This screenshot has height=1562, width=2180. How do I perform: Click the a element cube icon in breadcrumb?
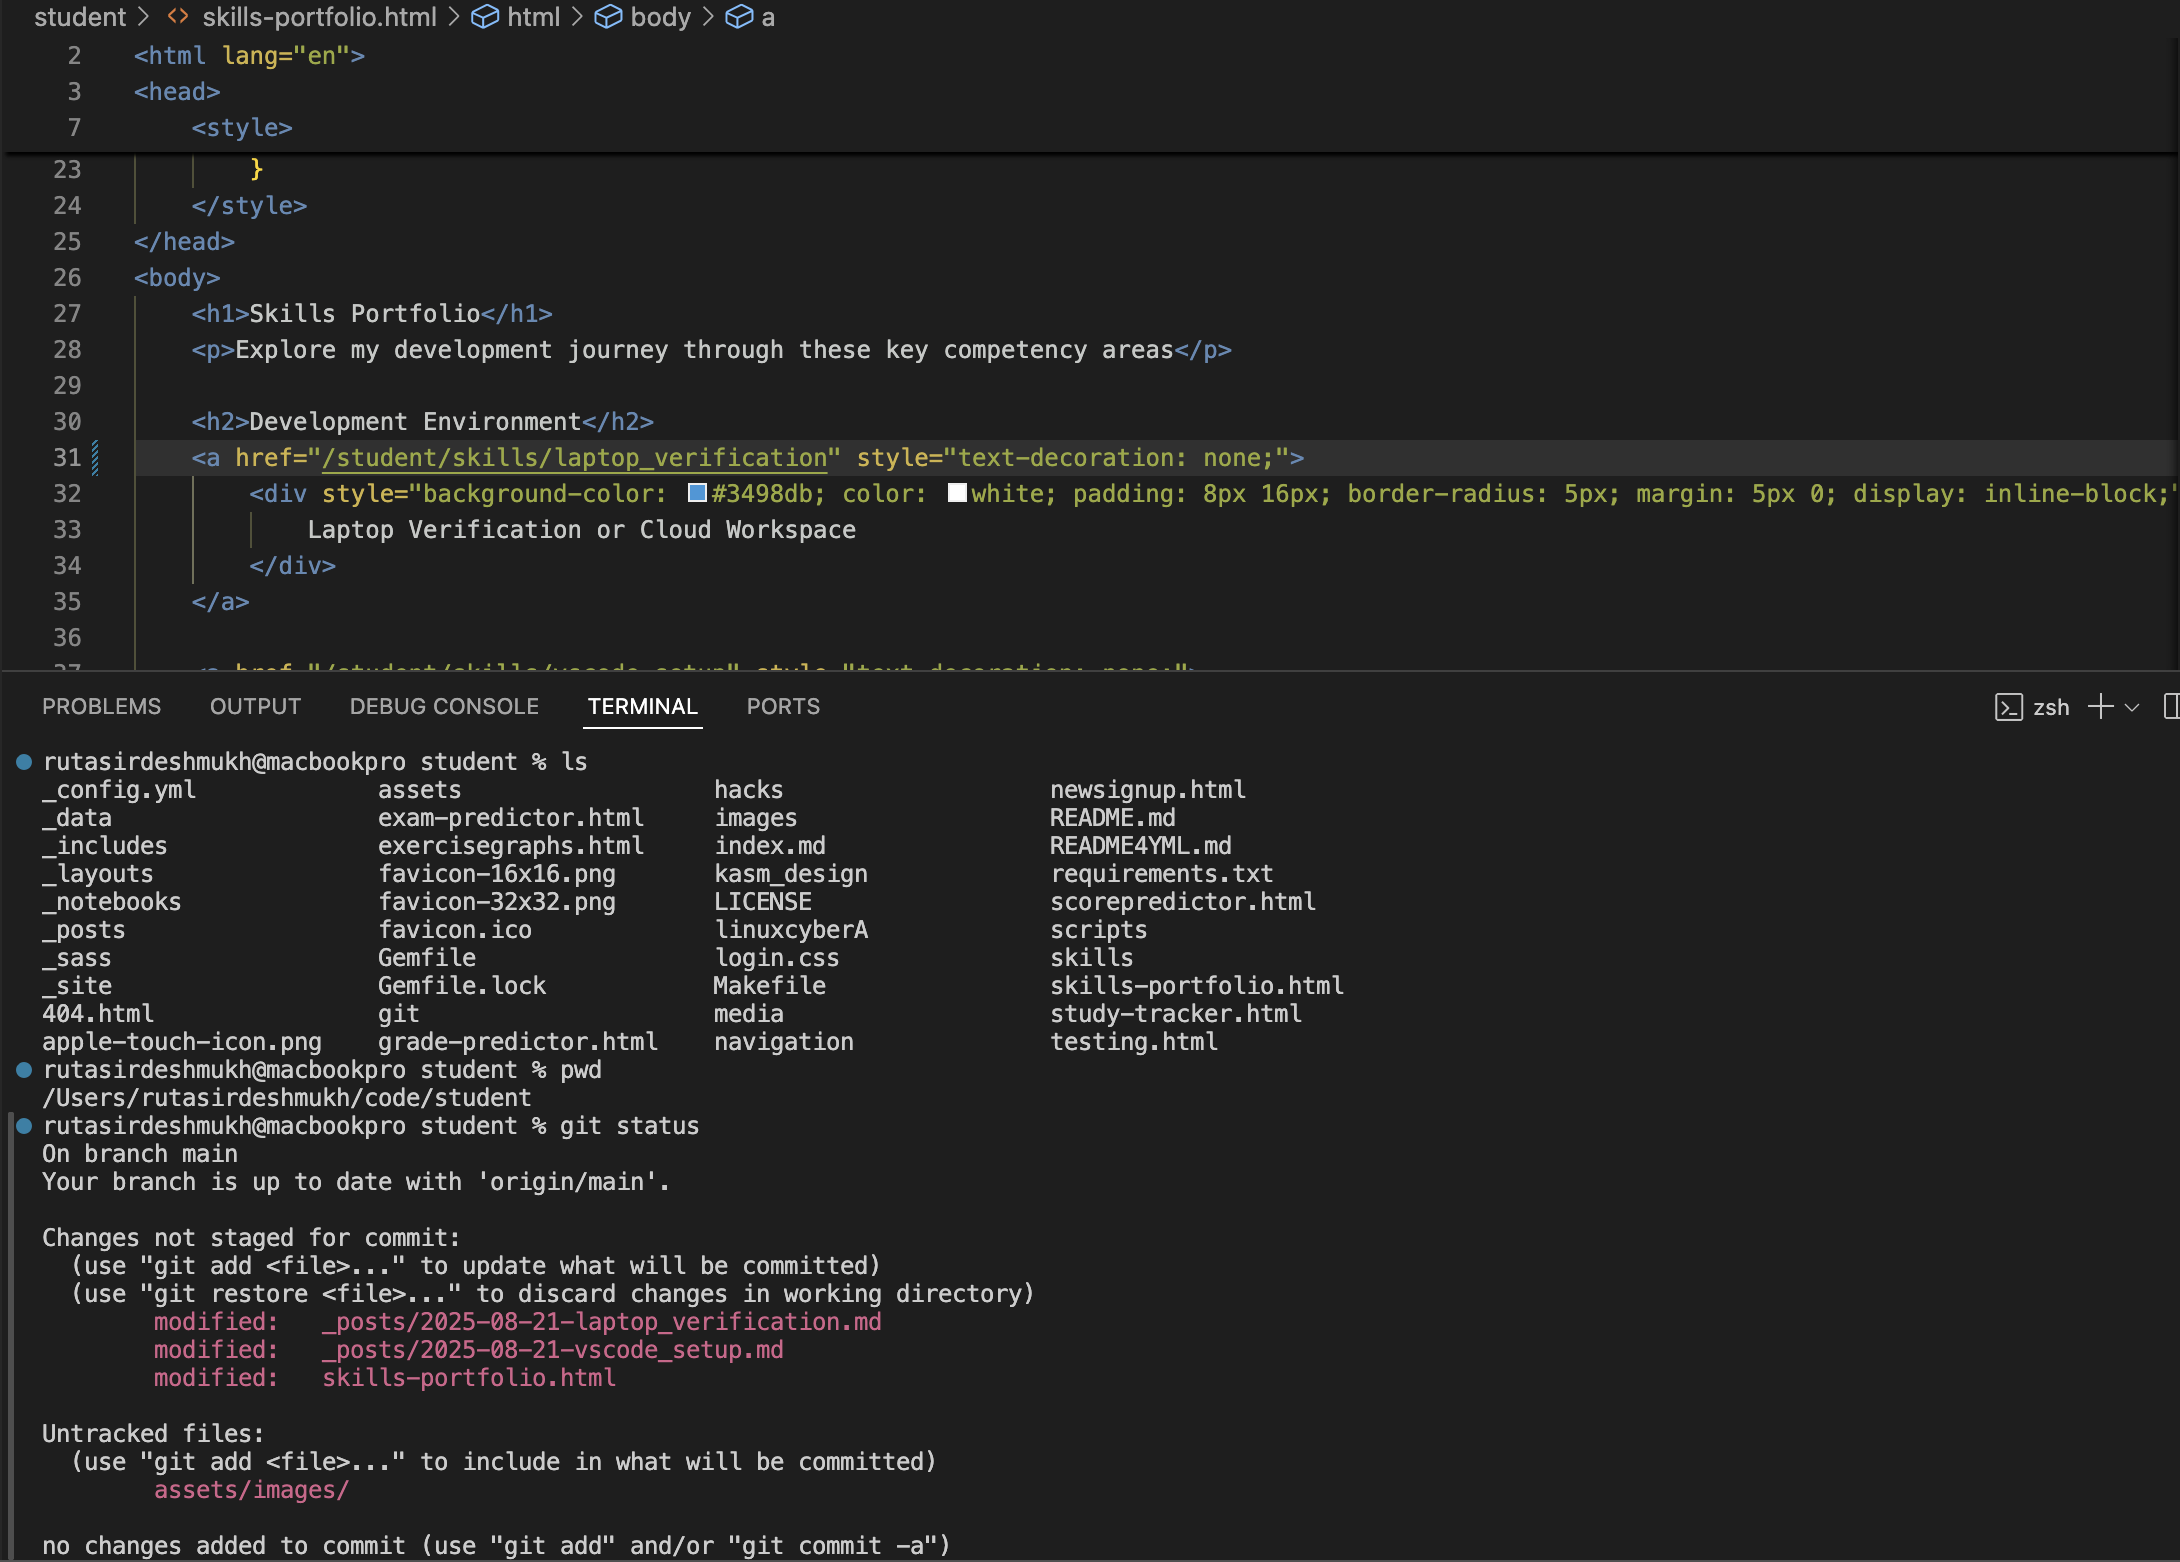point(739,17)
